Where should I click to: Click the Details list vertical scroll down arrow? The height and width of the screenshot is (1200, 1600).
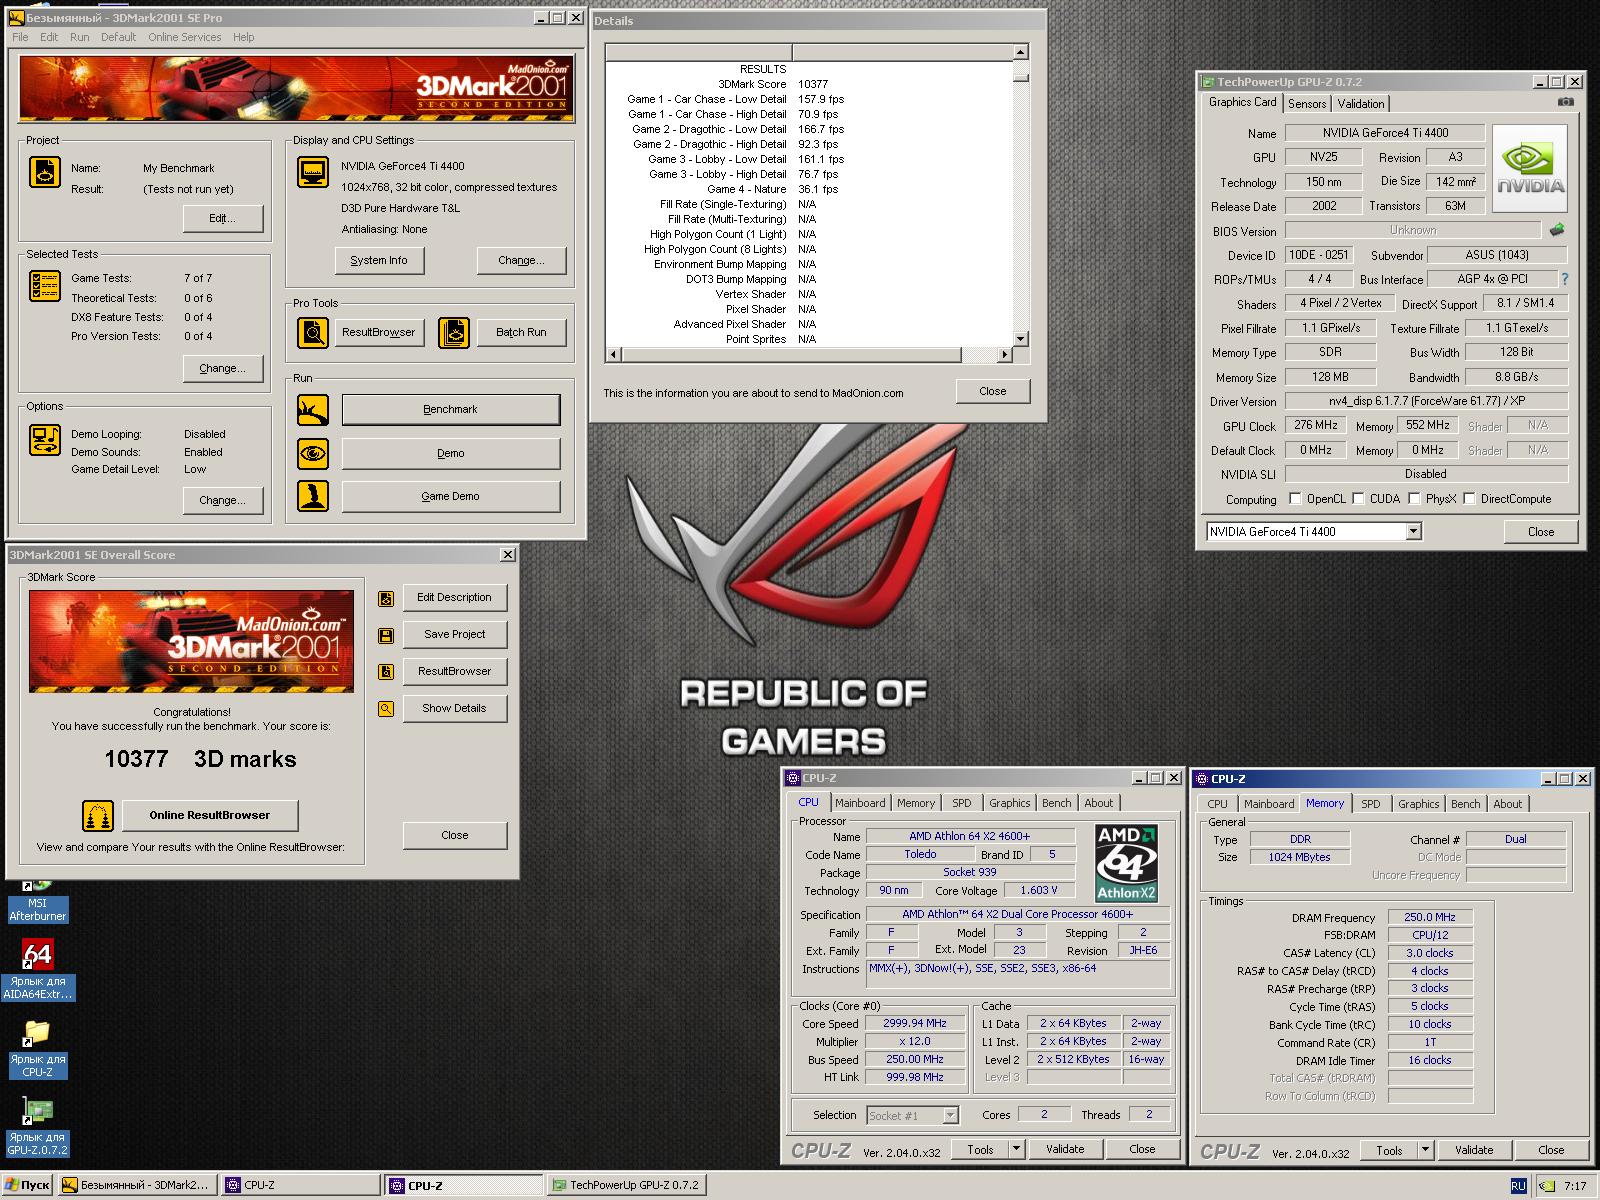[x=1021, y=339]
